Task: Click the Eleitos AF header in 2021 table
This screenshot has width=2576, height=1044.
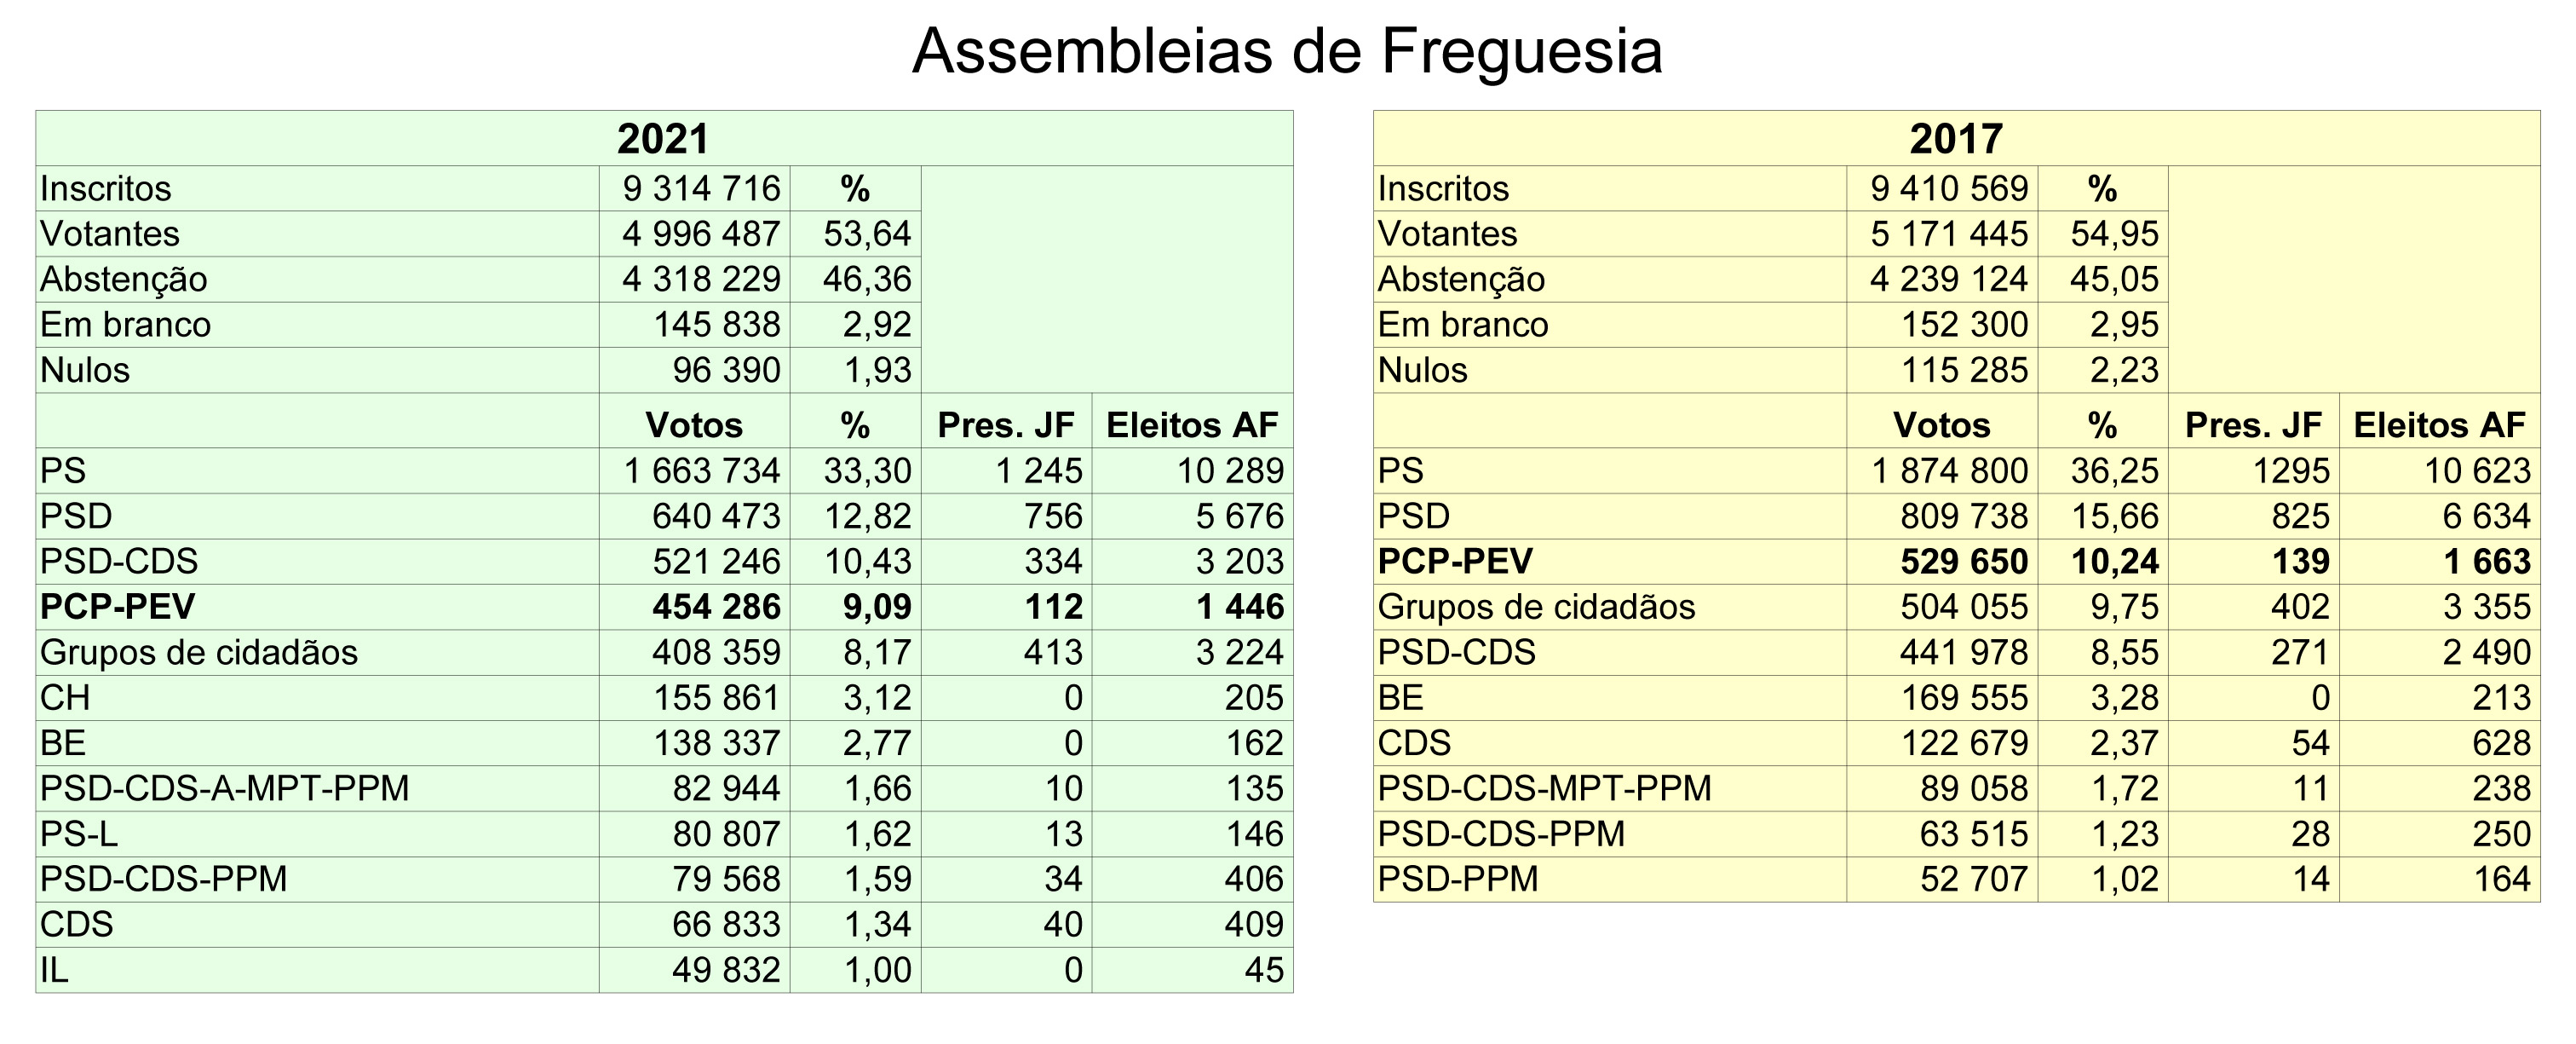Action: (1192, 425)
